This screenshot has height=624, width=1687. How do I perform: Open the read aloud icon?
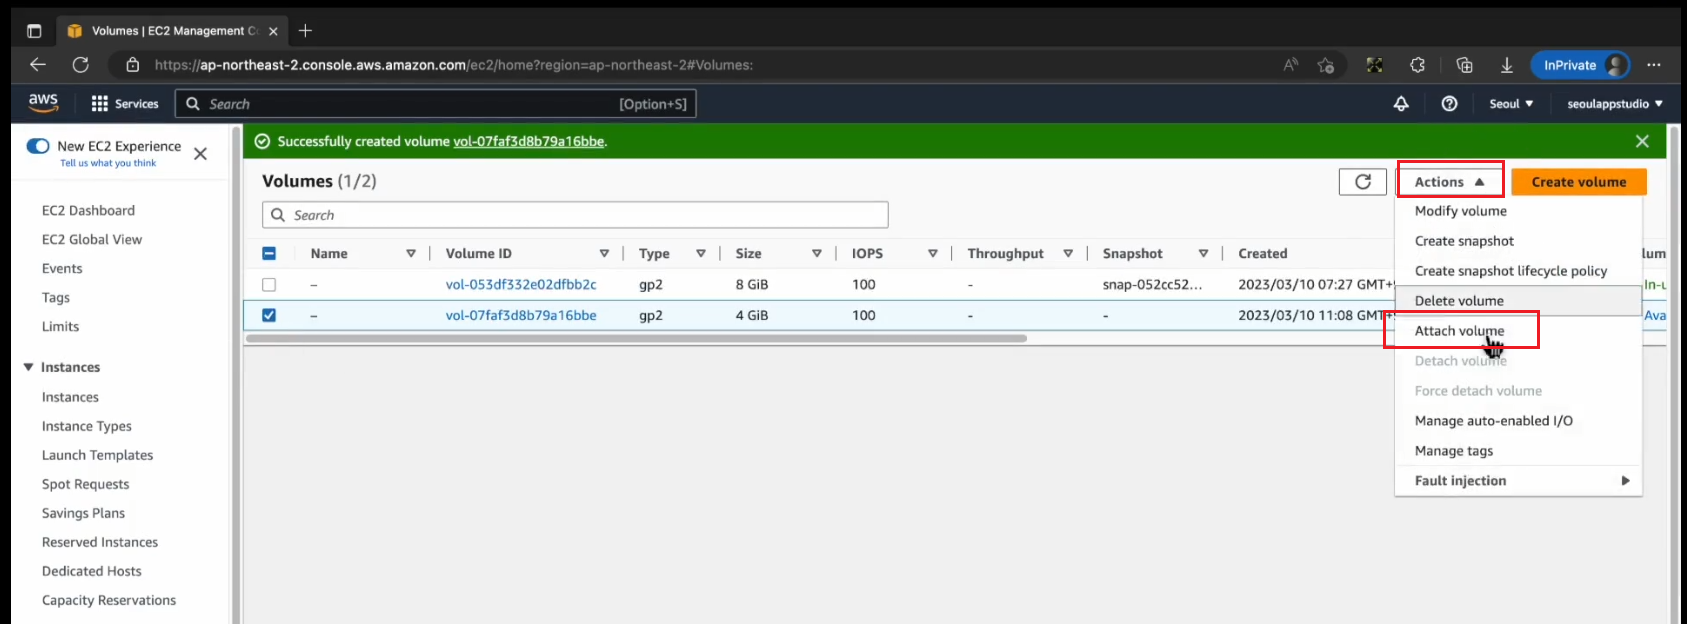pos(1291,65)
